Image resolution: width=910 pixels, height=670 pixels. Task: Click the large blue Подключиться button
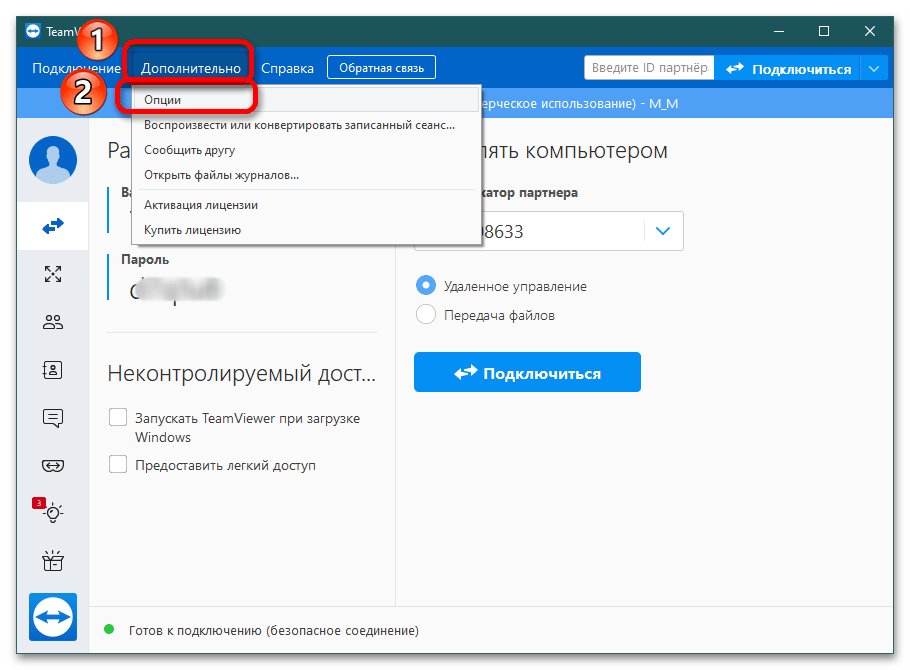tap(527, 372)
